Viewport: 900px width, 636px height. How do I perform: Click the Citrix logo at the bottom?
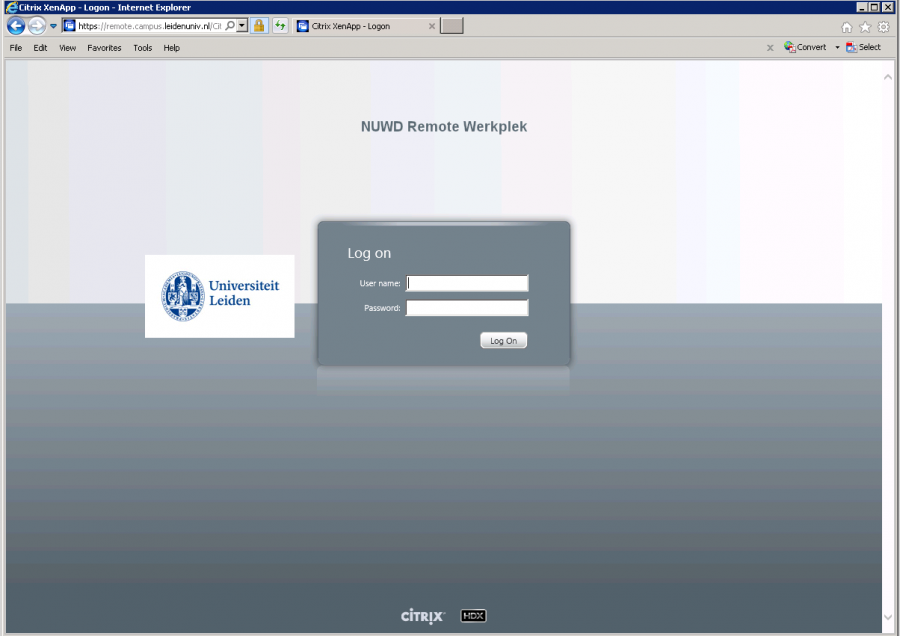click(422, 616)
